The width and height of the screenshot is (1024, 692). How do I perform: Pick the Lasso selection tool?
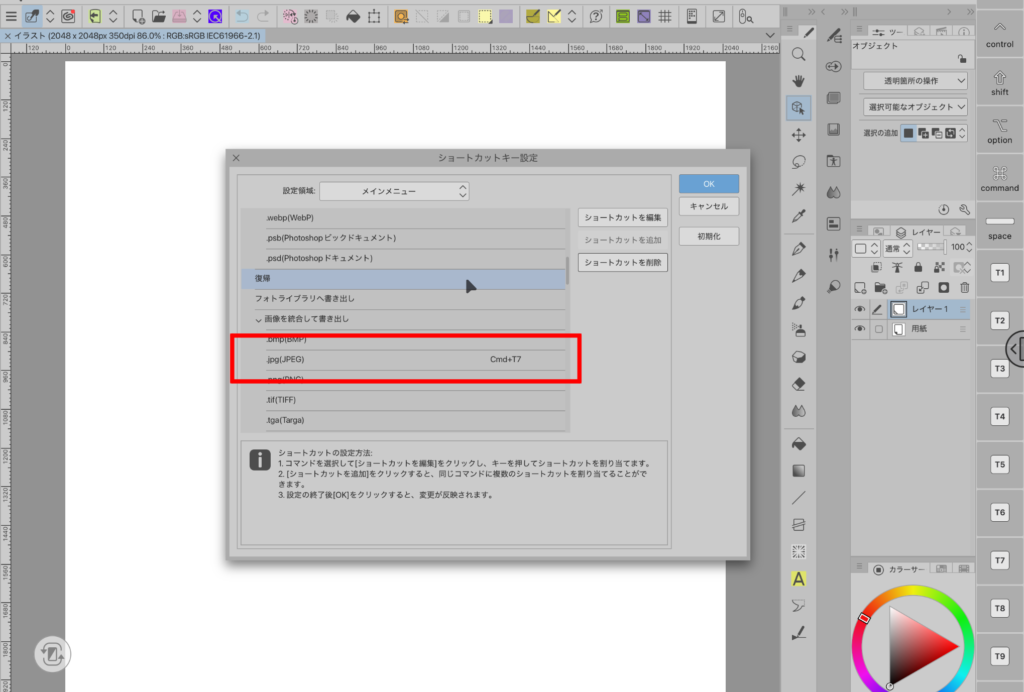[x=799, y=162]
